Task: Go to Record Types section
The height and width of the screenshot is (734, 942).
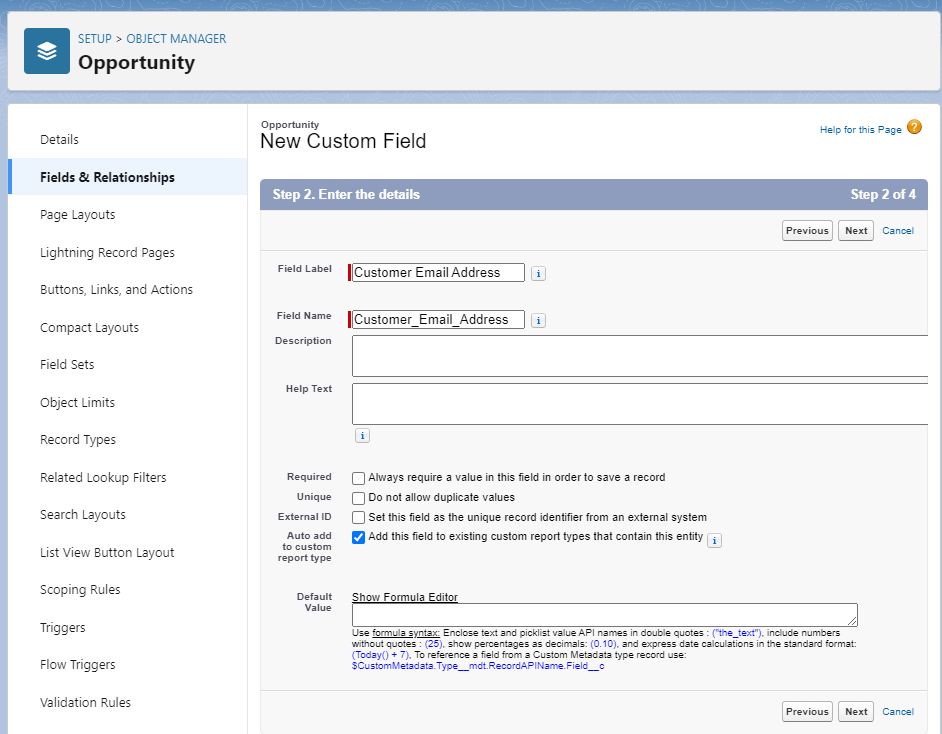Action: pyautogui.click(x=78, y=440)
